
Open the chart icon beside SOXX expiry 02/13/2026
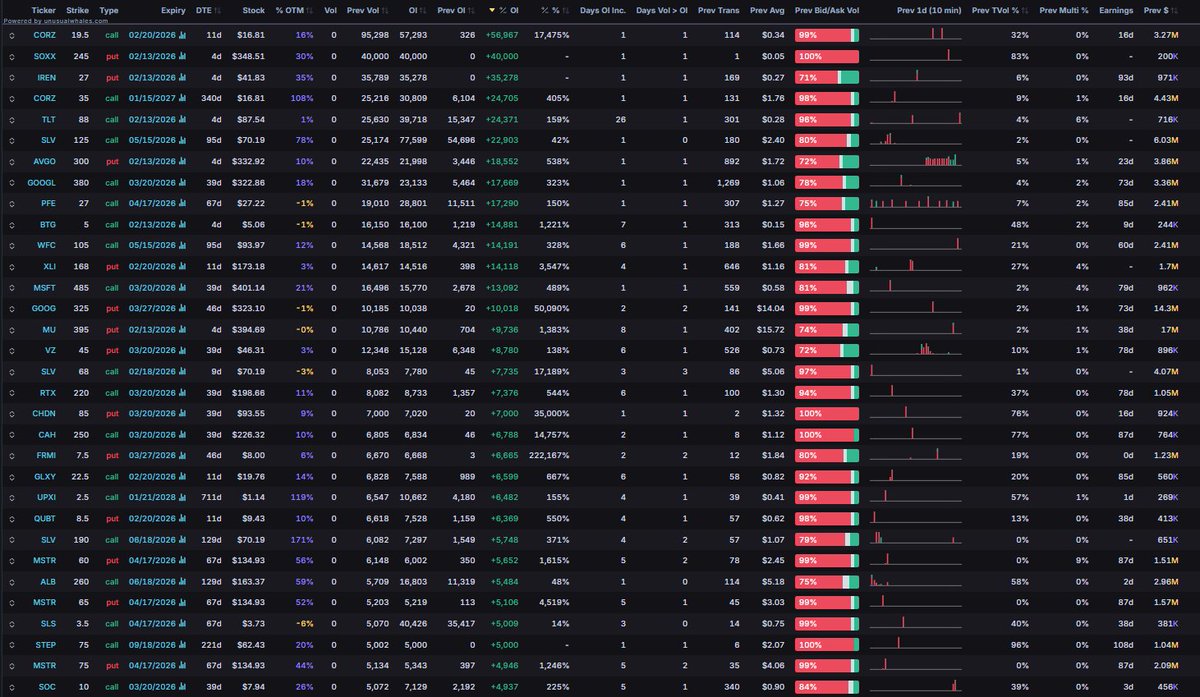tap(183, 56)
